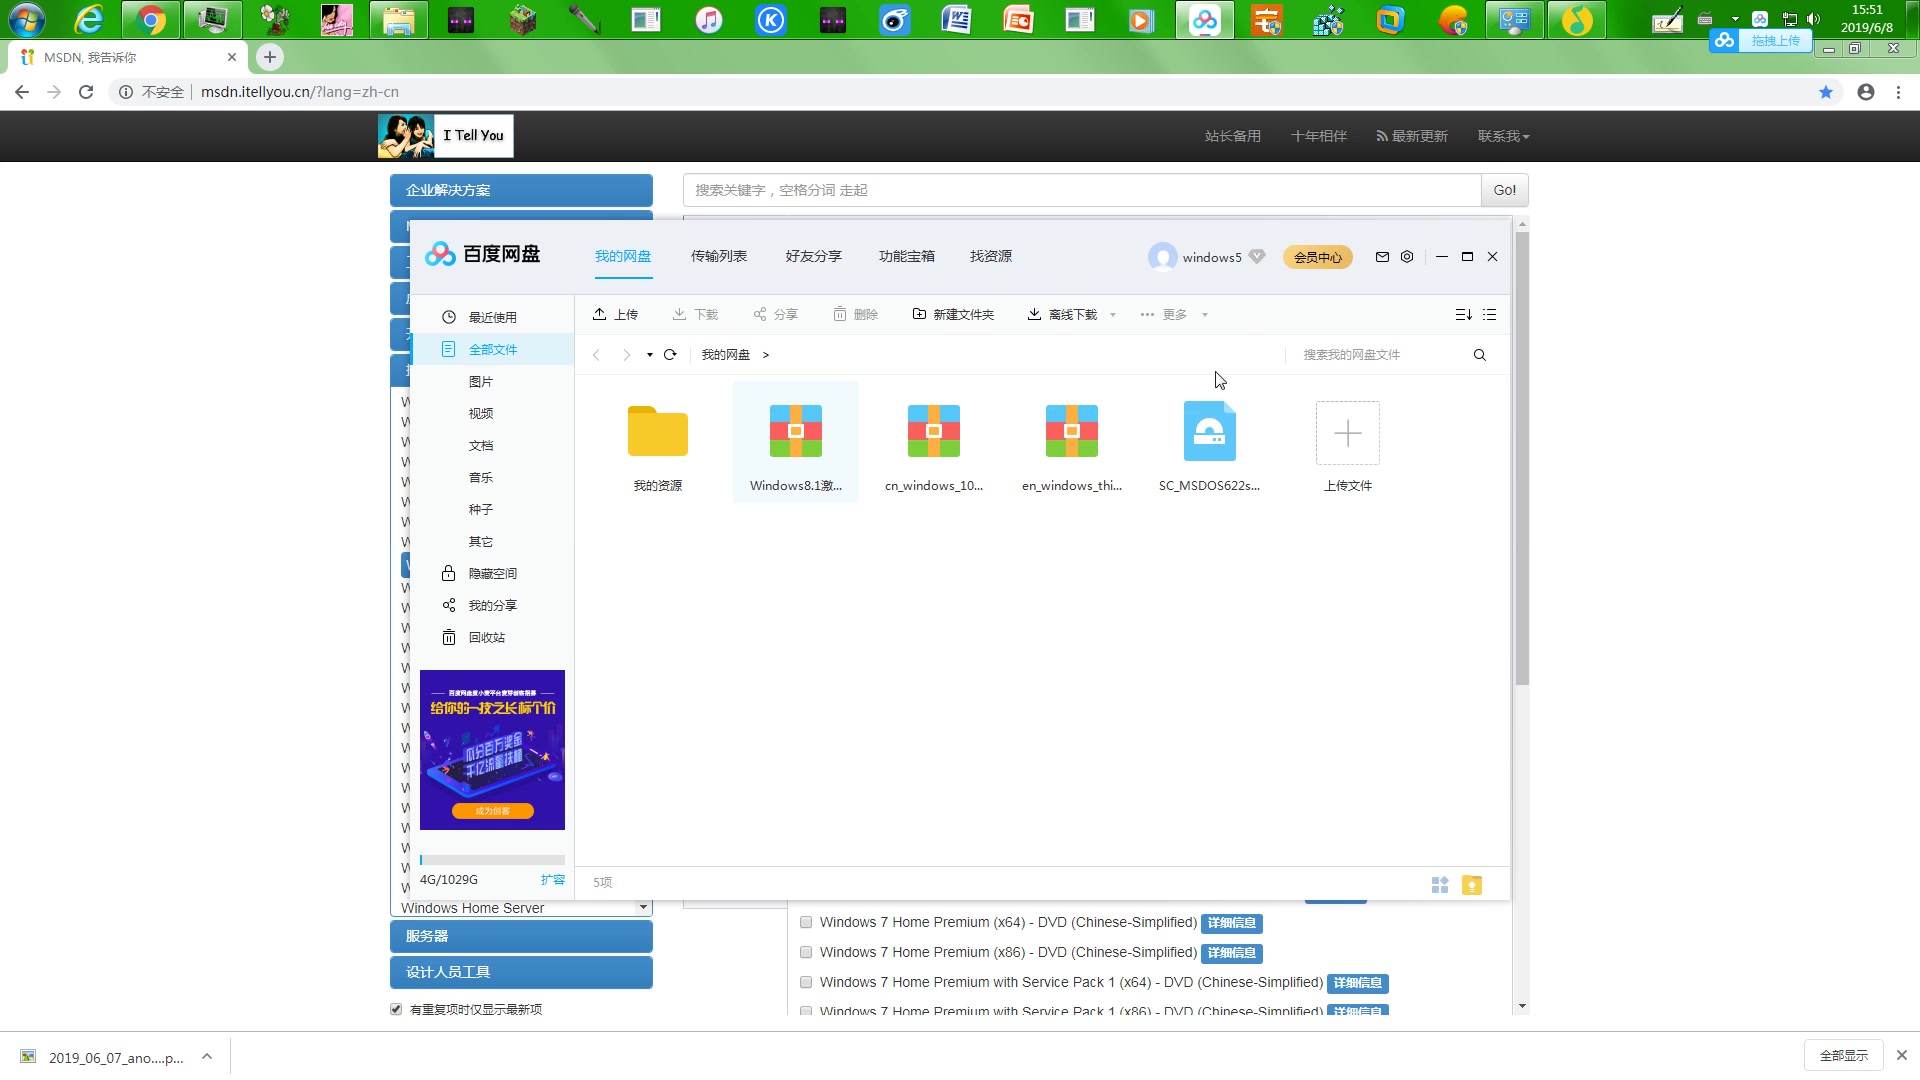Select 最近使用 in sidebar
The image size is (1920, 1080).
pos(492,317)
